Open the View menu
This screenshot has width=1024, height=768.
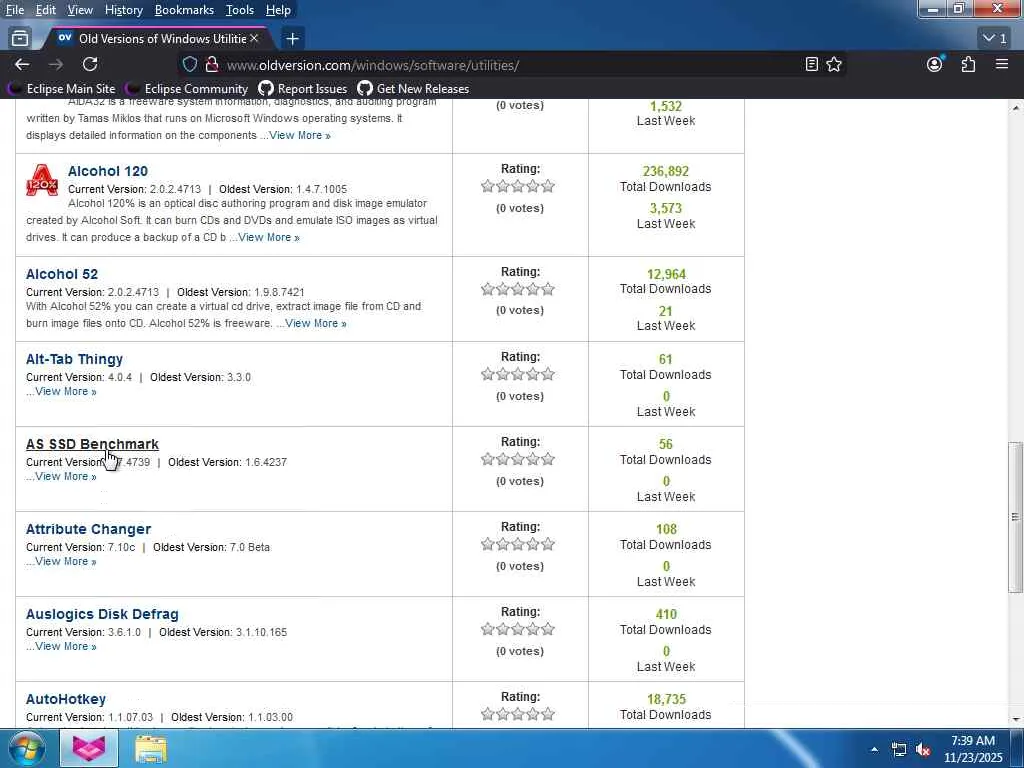80,10
